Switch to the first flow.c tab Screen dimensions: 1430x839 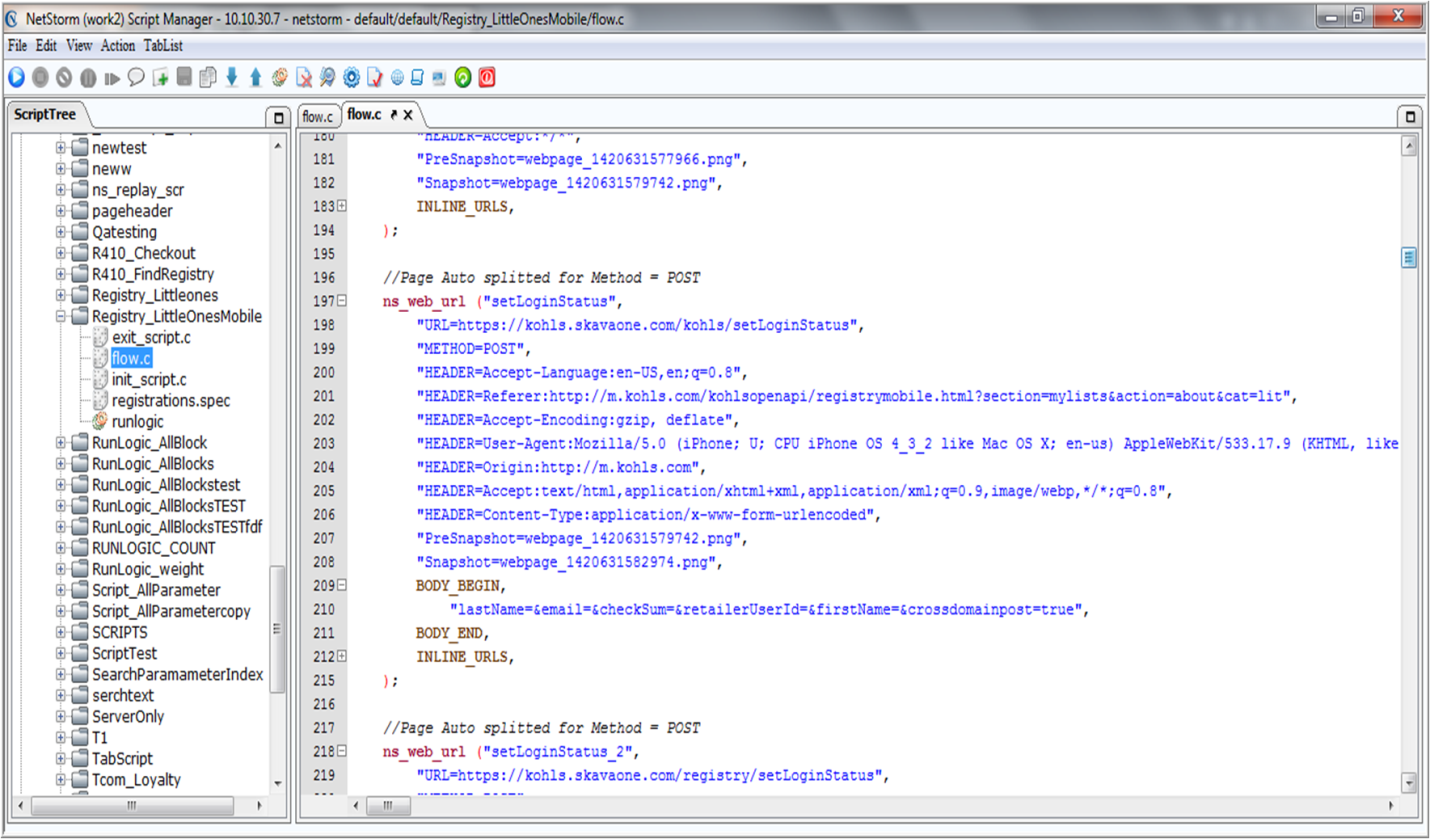click(317, 116)
